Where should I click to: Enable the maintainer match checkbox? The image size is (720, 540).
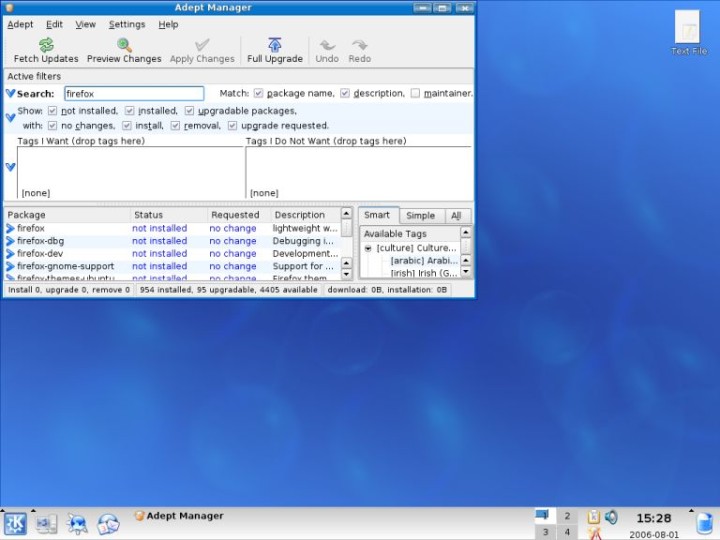tap(415, 93)
